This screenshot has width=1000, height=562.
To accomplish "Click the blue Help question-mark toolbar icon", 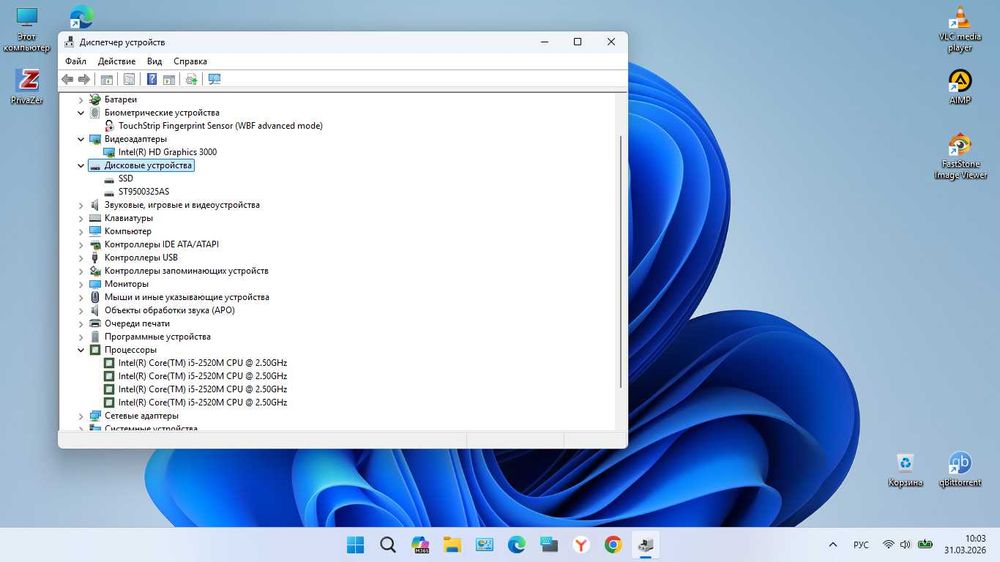I will [152, 79].
